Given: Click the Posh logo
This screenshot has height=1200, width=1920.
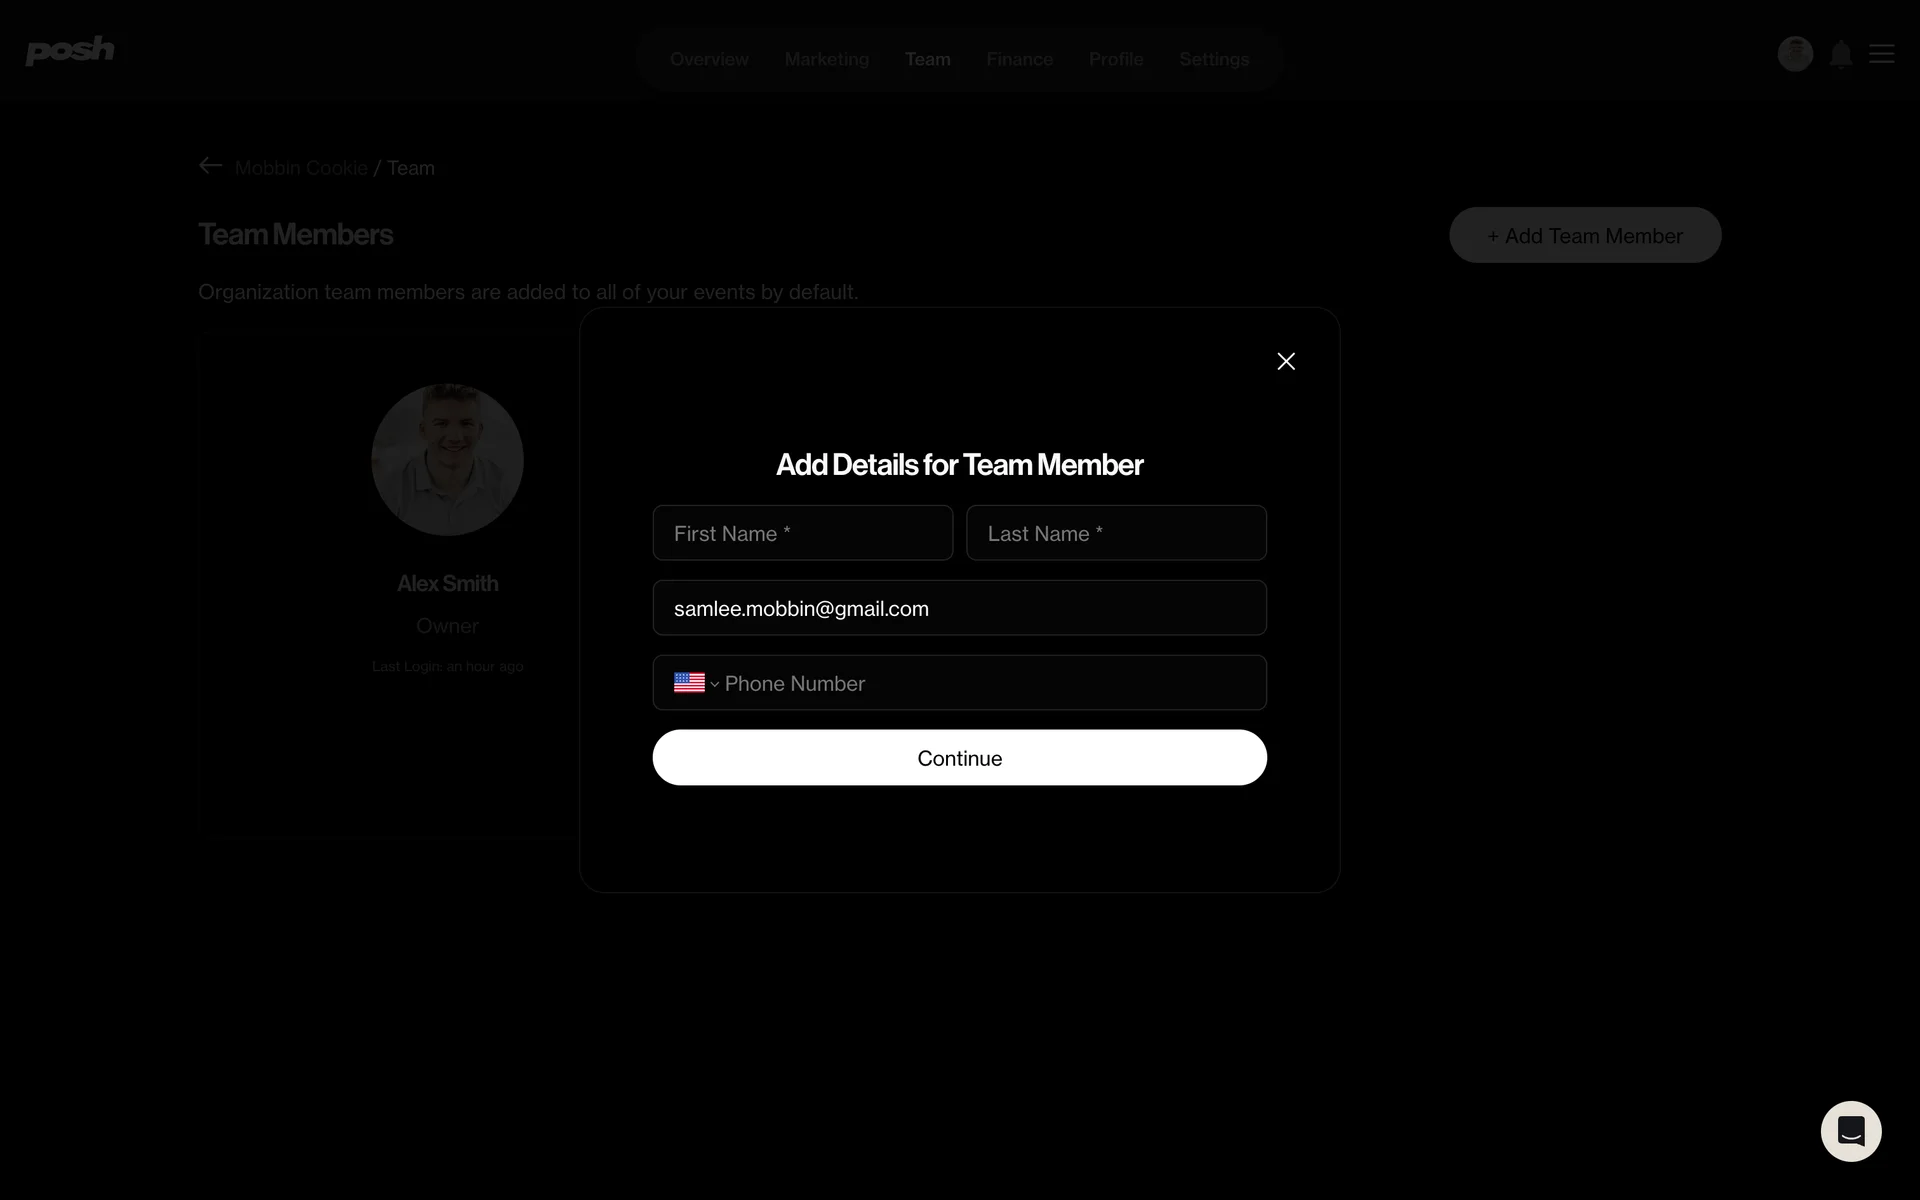Looking at the screenshot, I should [70, 50].
